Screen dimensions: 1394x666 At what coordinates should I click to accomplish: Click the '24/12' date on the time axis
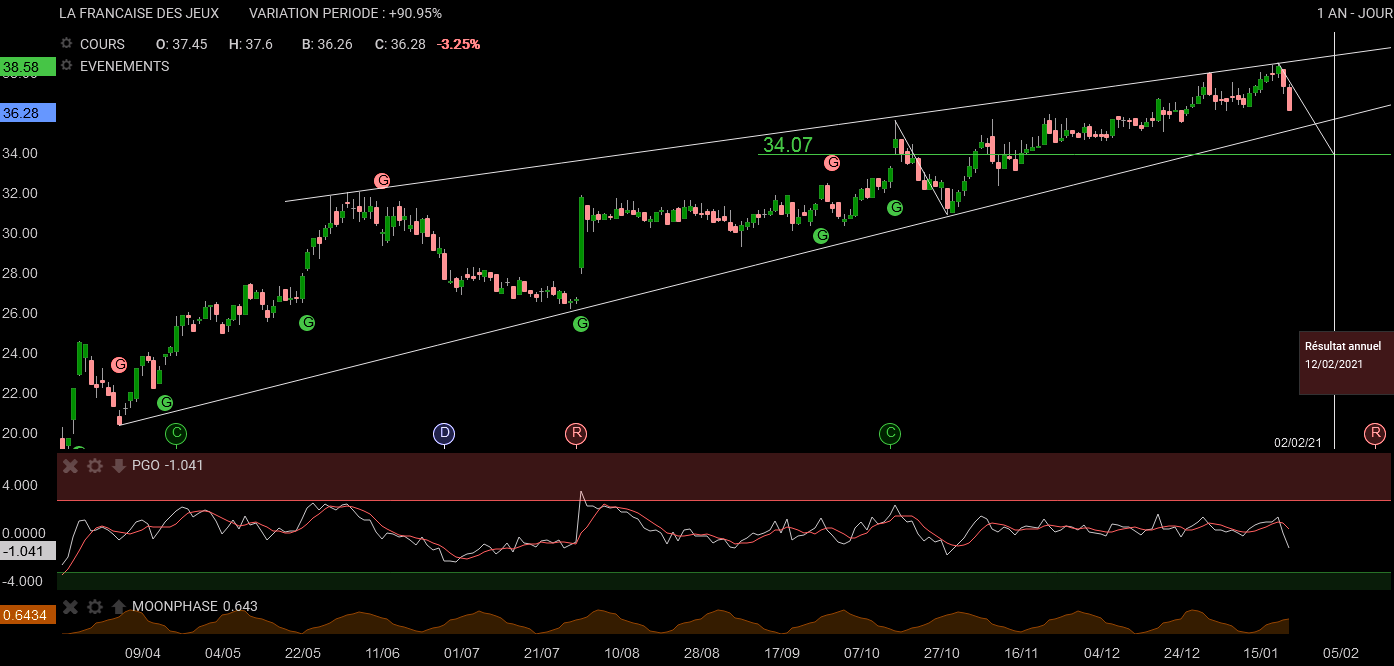pos(1182,653)
